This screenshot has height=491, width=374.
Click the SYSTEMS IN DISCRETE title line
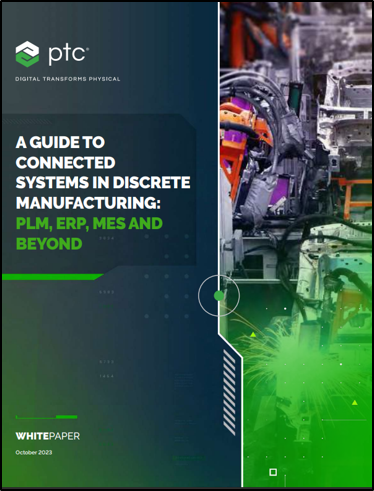pyautogui.click(x=103, y=183)
